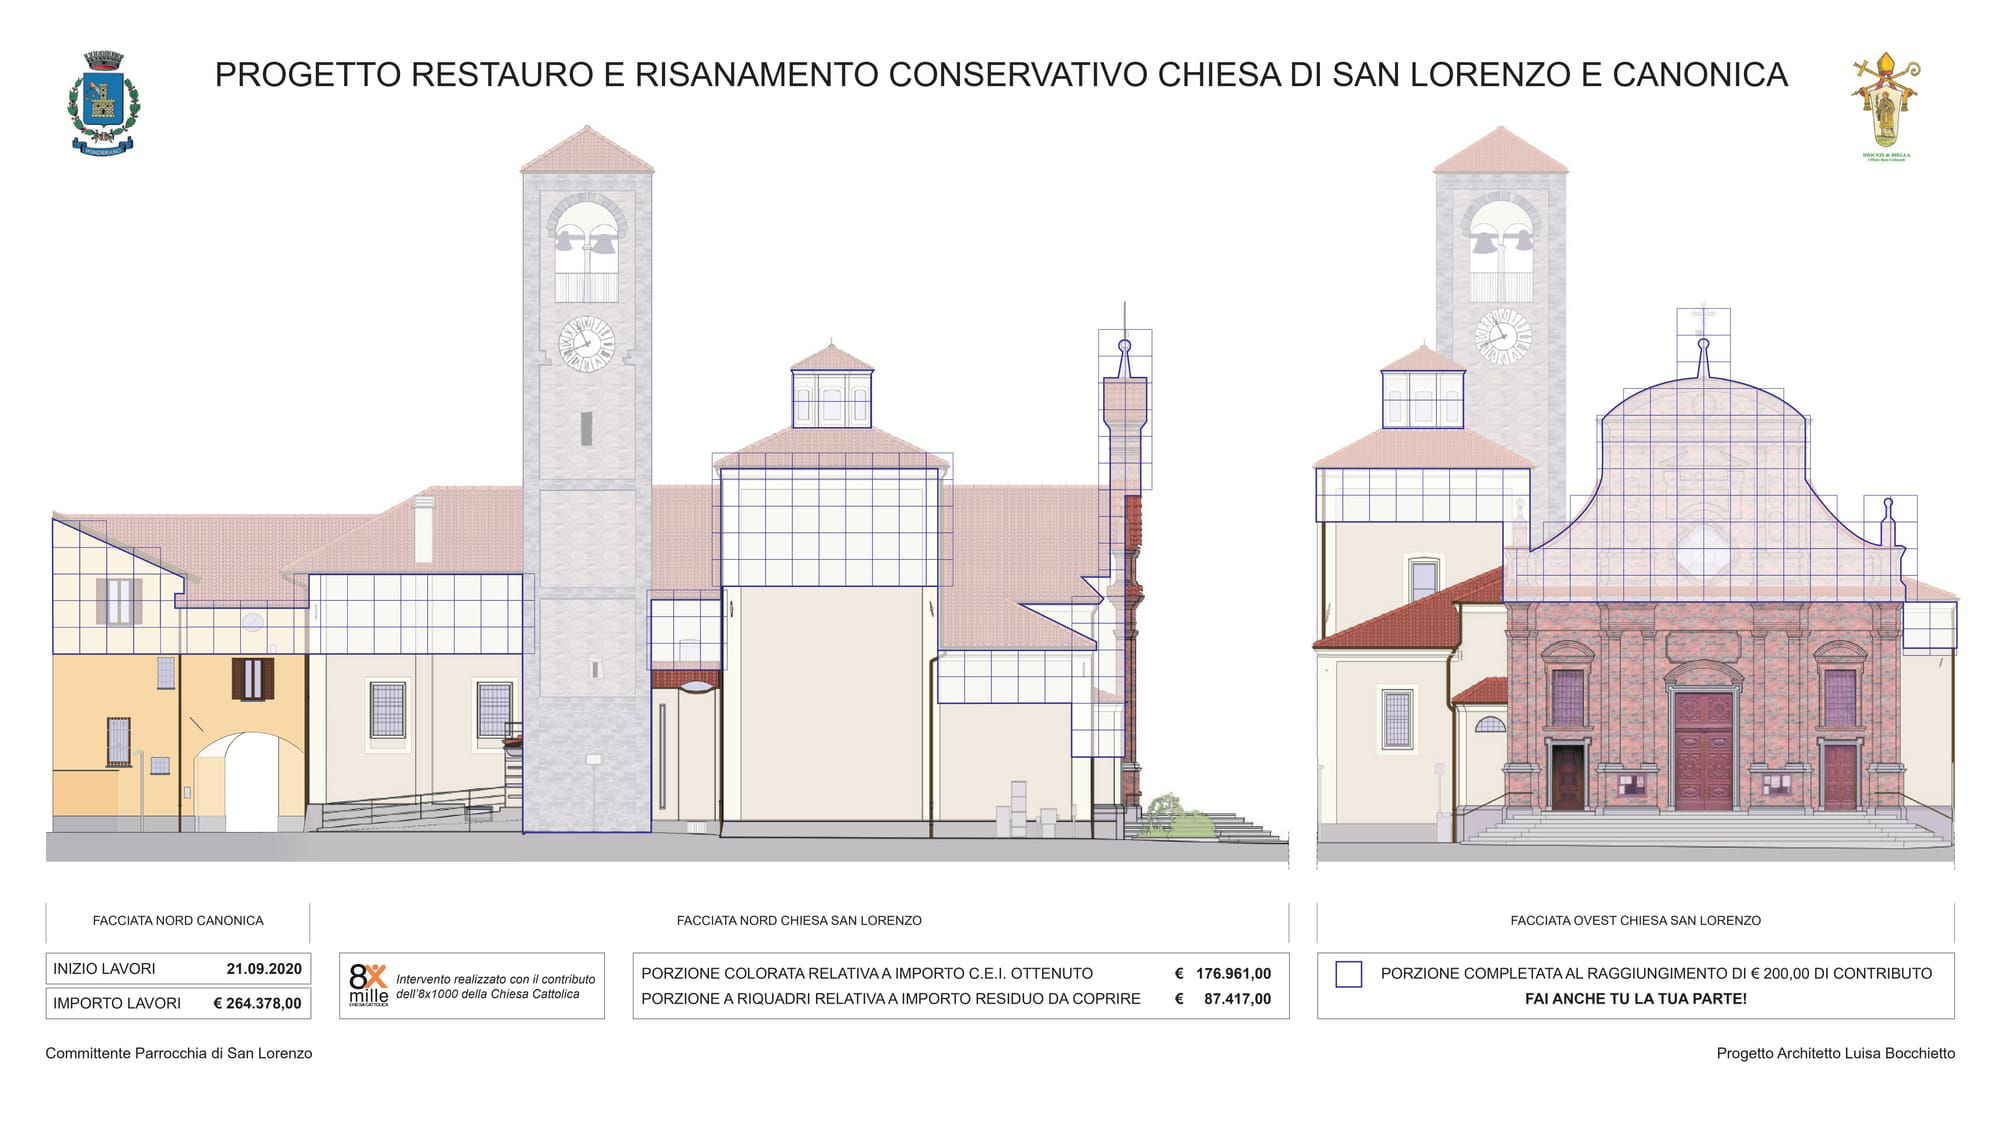2000x1121 pixels.
Task: Click the amount '176.961,00'
Action: (1233, 973)
